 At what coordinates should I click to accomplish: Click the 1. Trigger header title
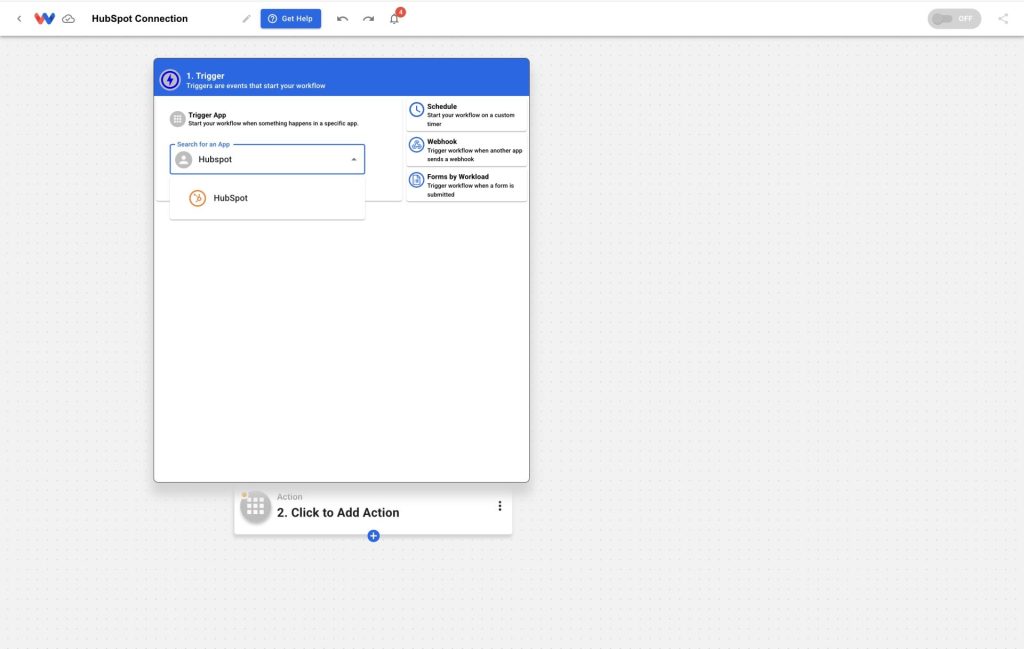tap(205, 76)
